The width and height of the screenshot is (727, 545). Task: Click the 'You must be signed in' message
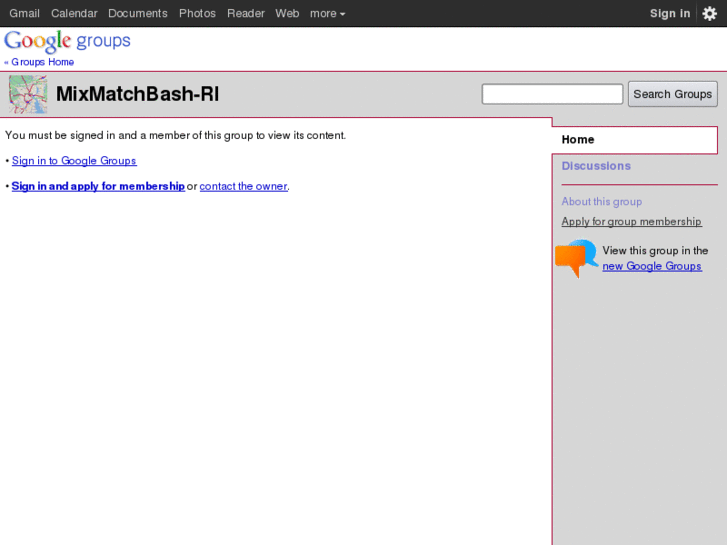(x=175, y=135)
